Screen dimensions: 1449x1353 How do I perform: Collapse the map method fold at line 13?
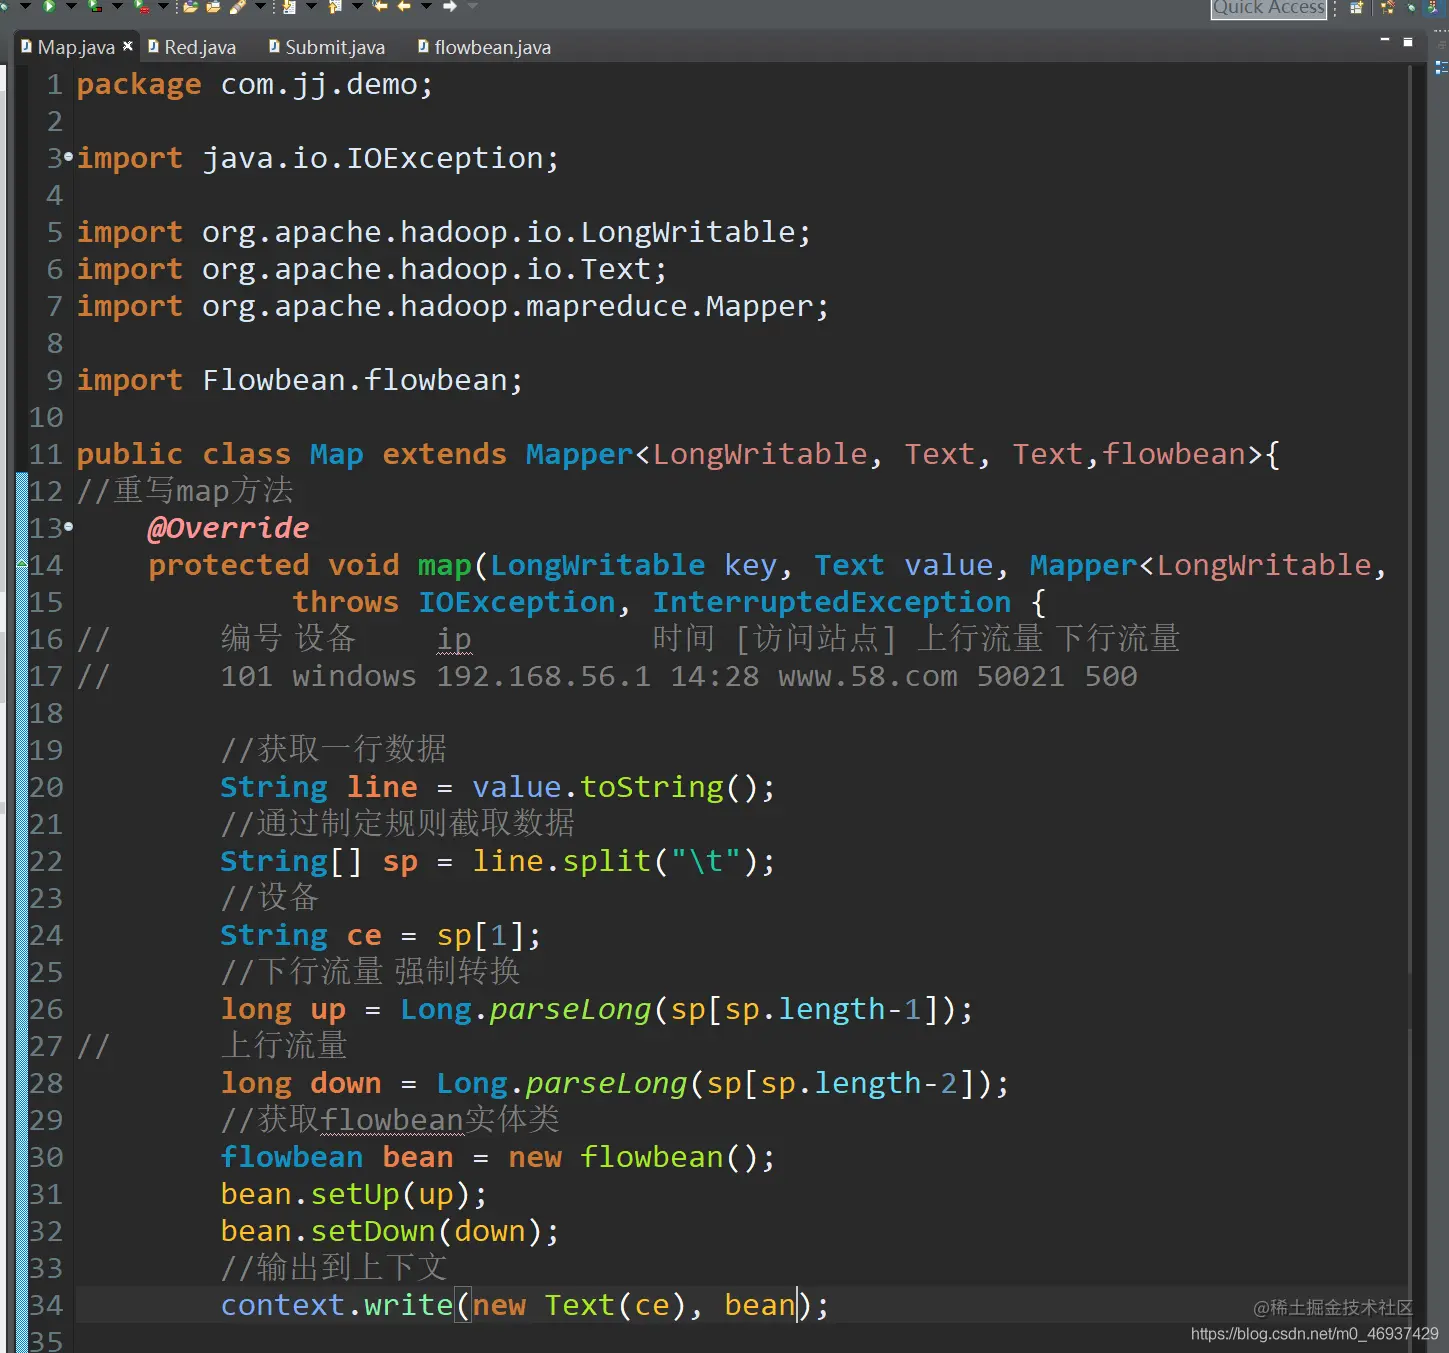click(x=68, y=526)
